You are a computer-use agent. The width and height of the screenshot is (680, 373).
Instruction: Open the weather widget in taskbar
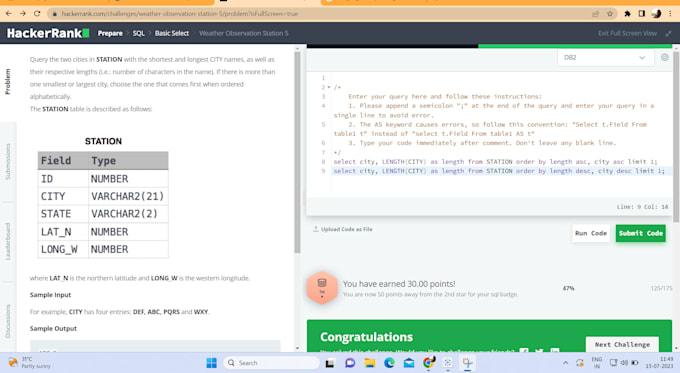point(29,363)
